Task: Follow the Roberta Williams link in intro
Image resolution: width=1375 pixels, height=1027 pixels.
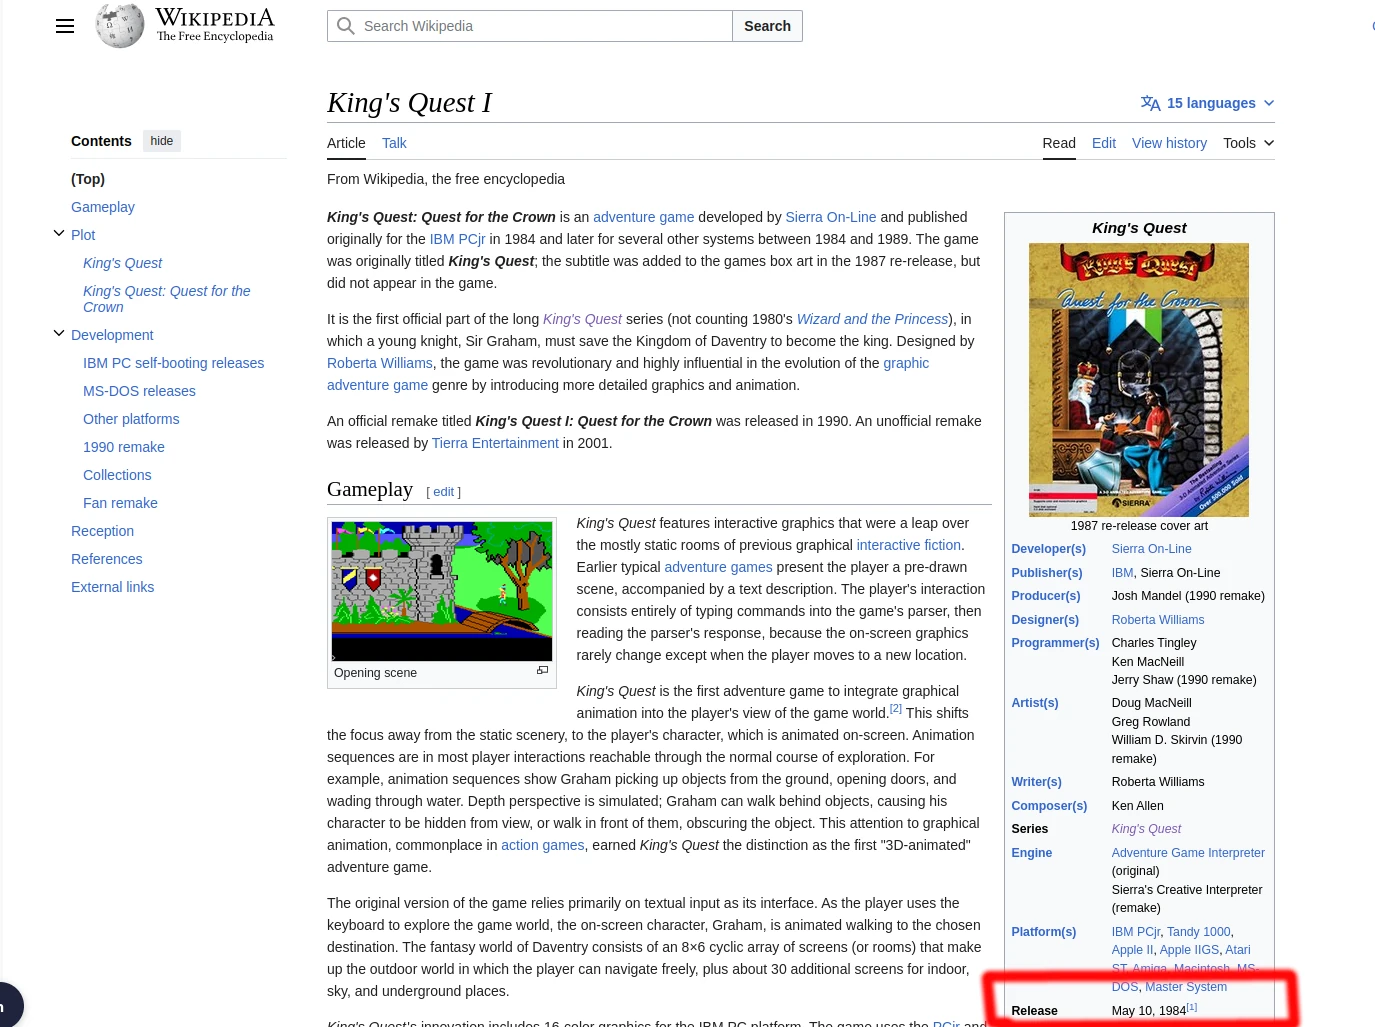Action: click(379, 363)
